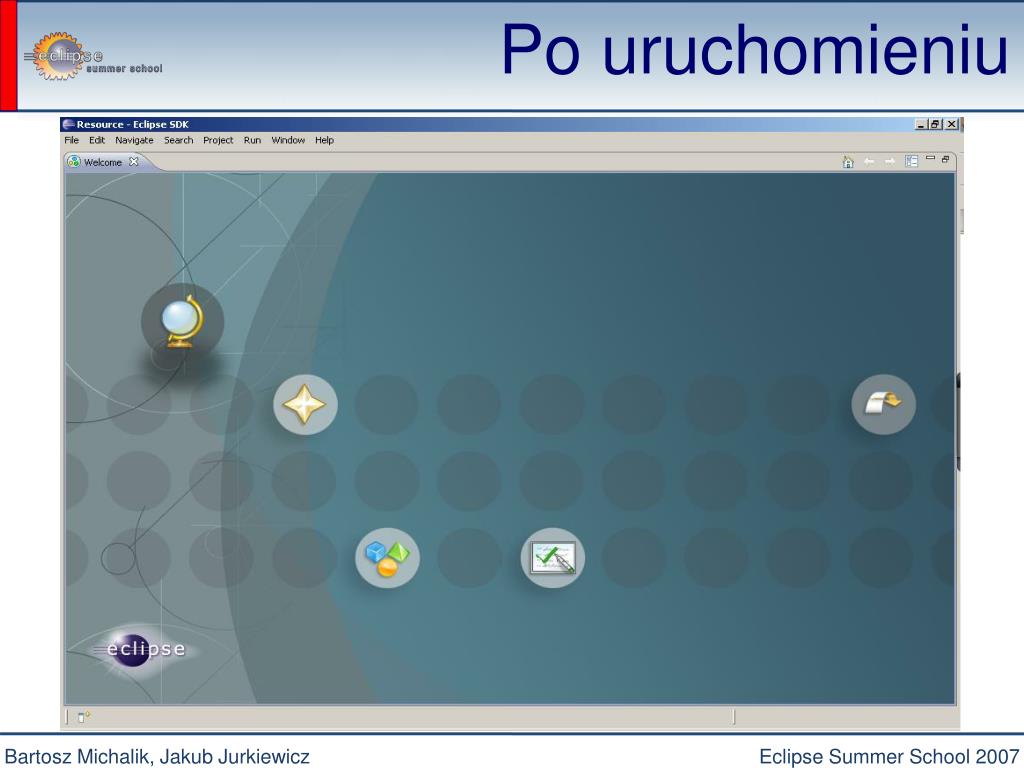Screen dimensions: 1024x768
Task: Open the Overview globe icon
Action: click(182, 322)
